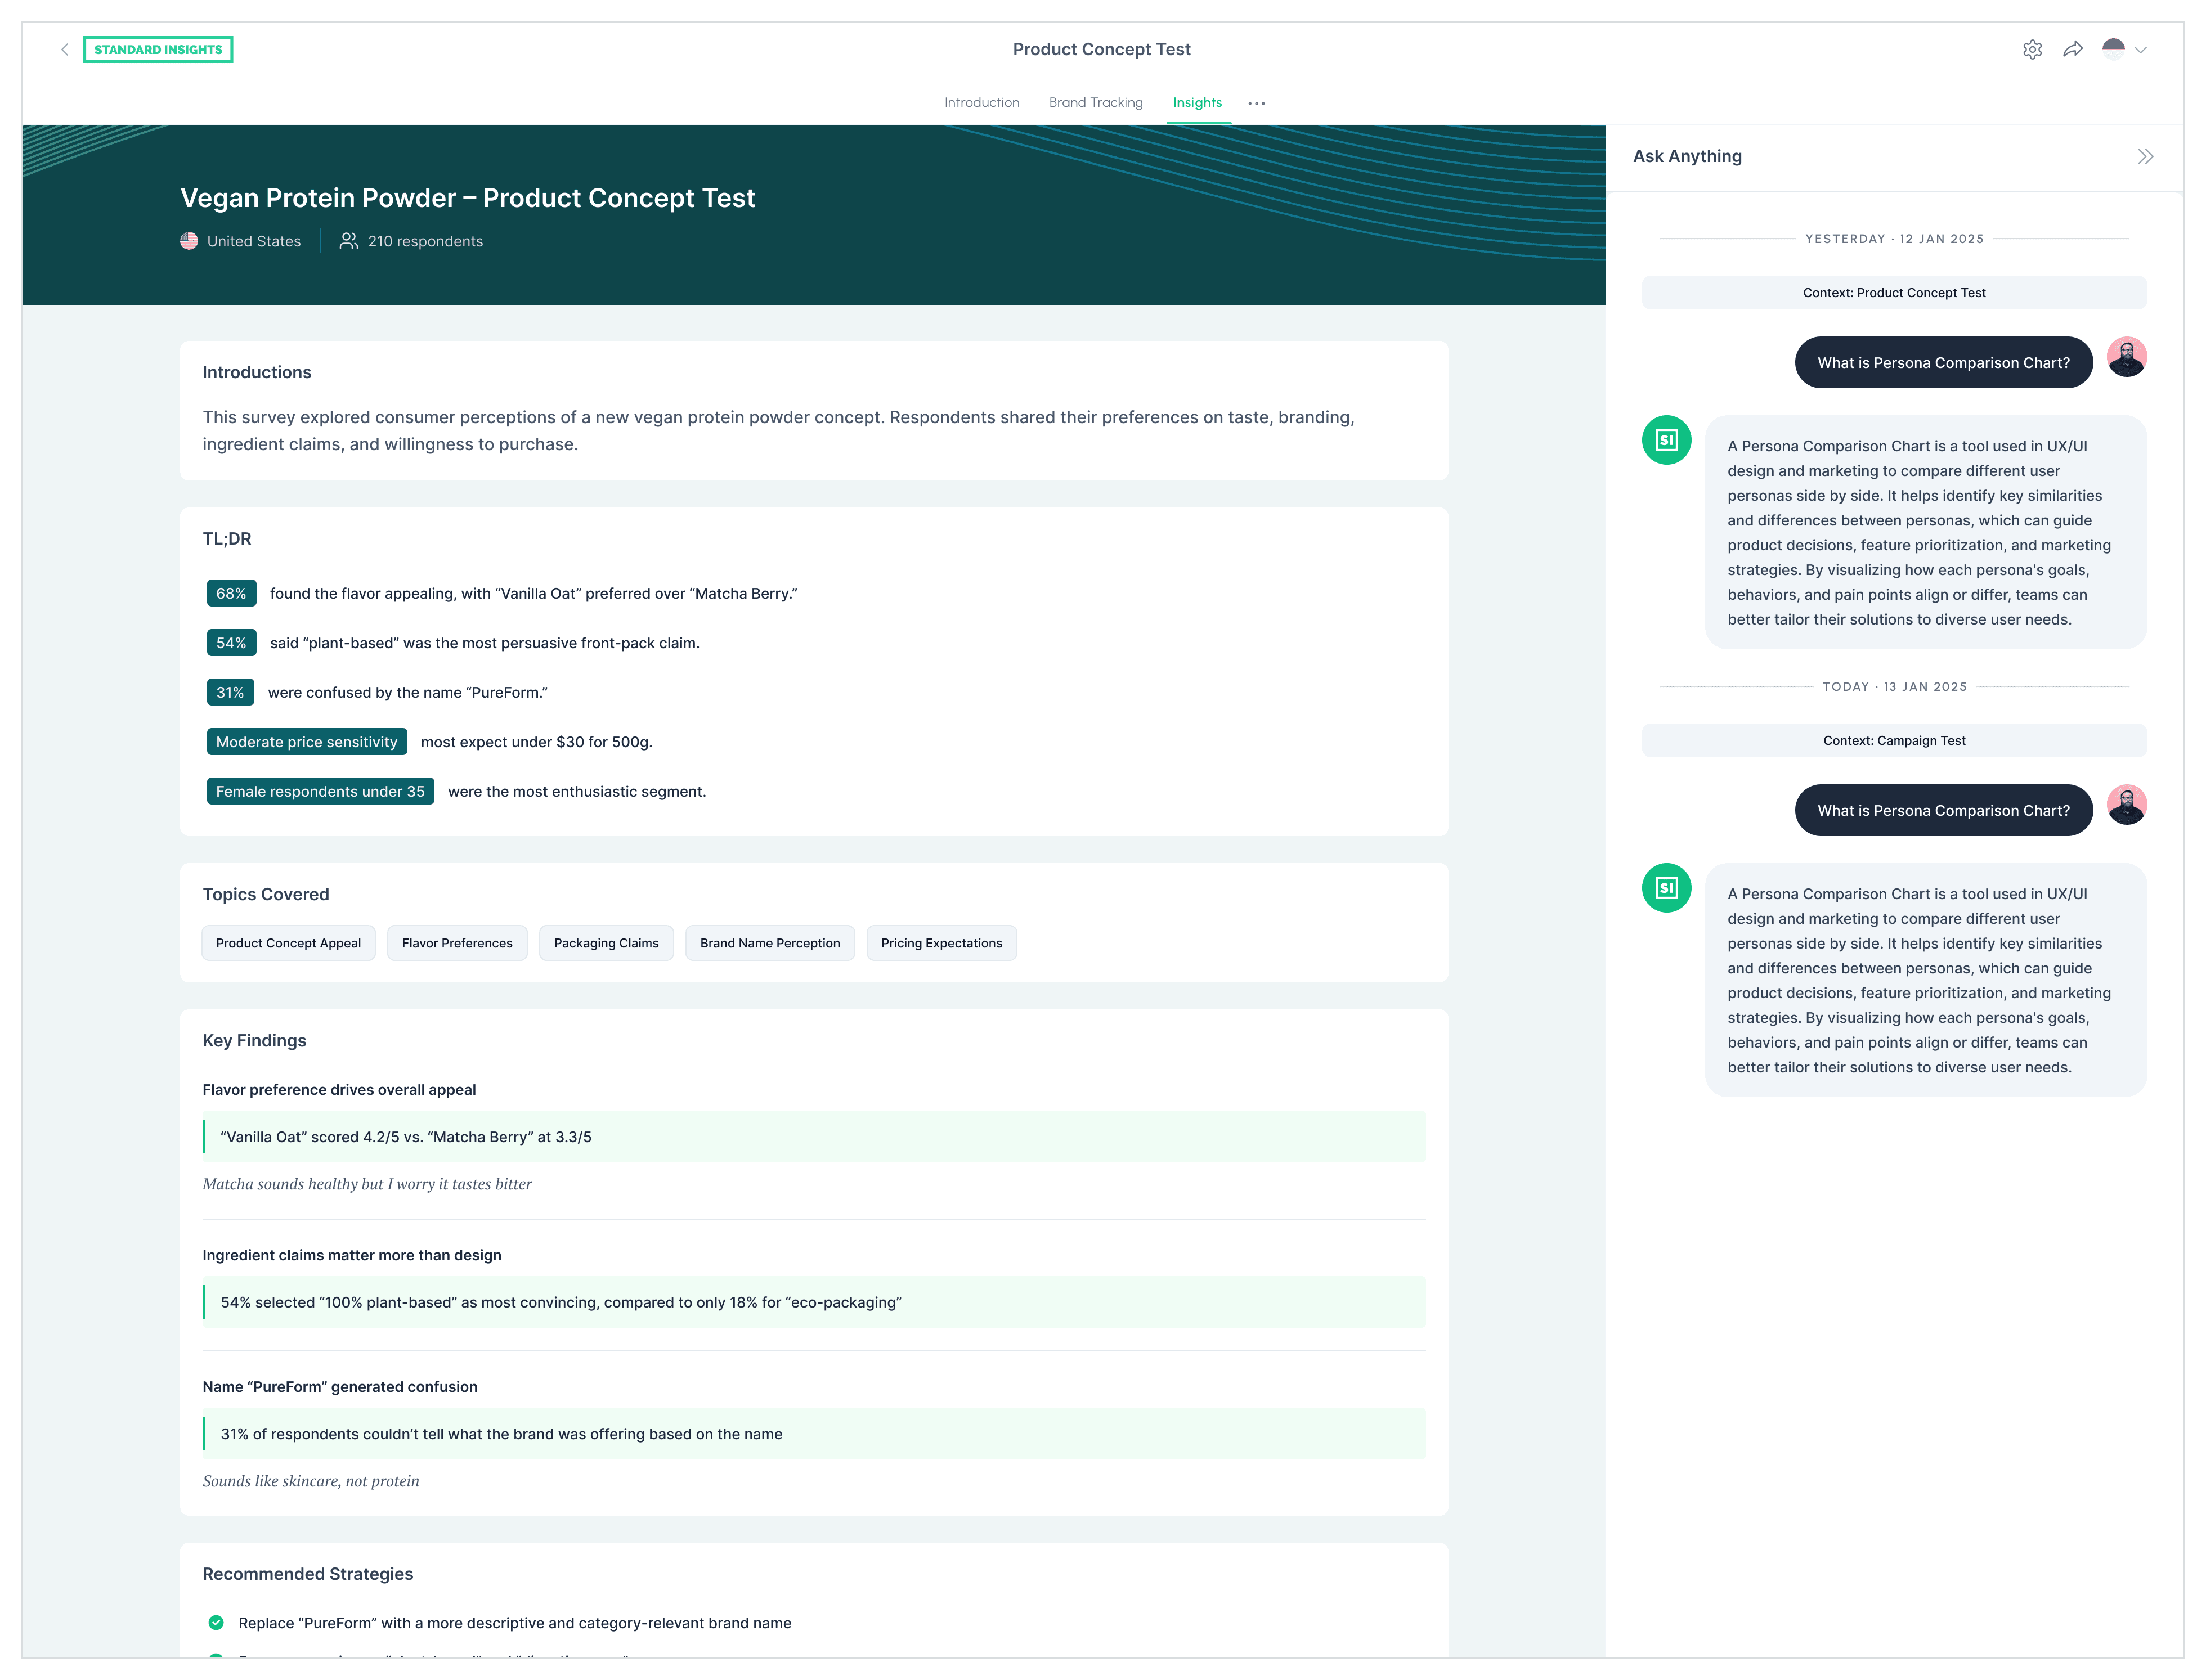Go back using the left chevron
2206x1680 pixels.
click(65, 49)
